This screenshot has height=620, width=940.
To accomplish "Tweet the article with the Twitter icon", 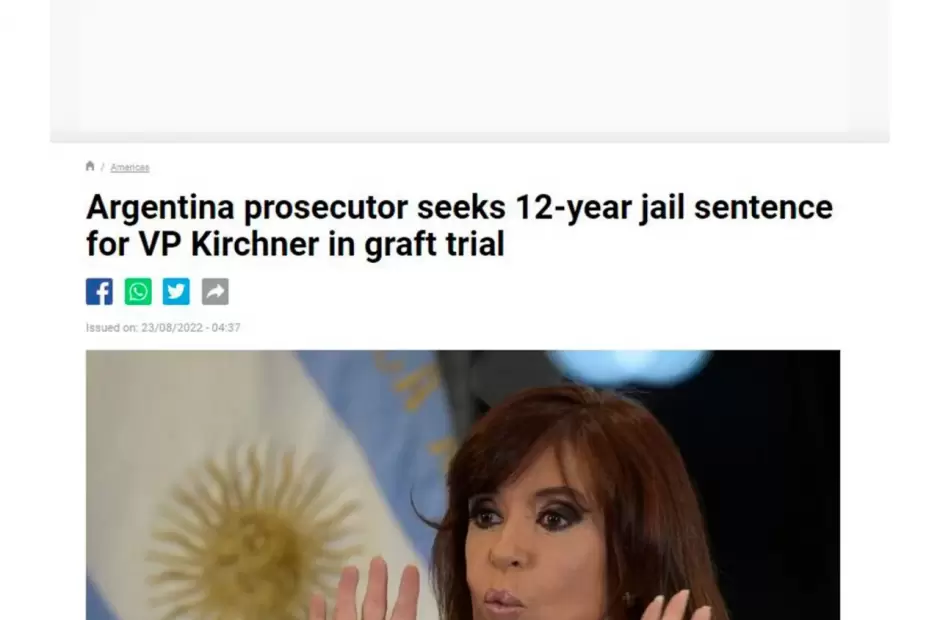I will (x=176, y=291).
